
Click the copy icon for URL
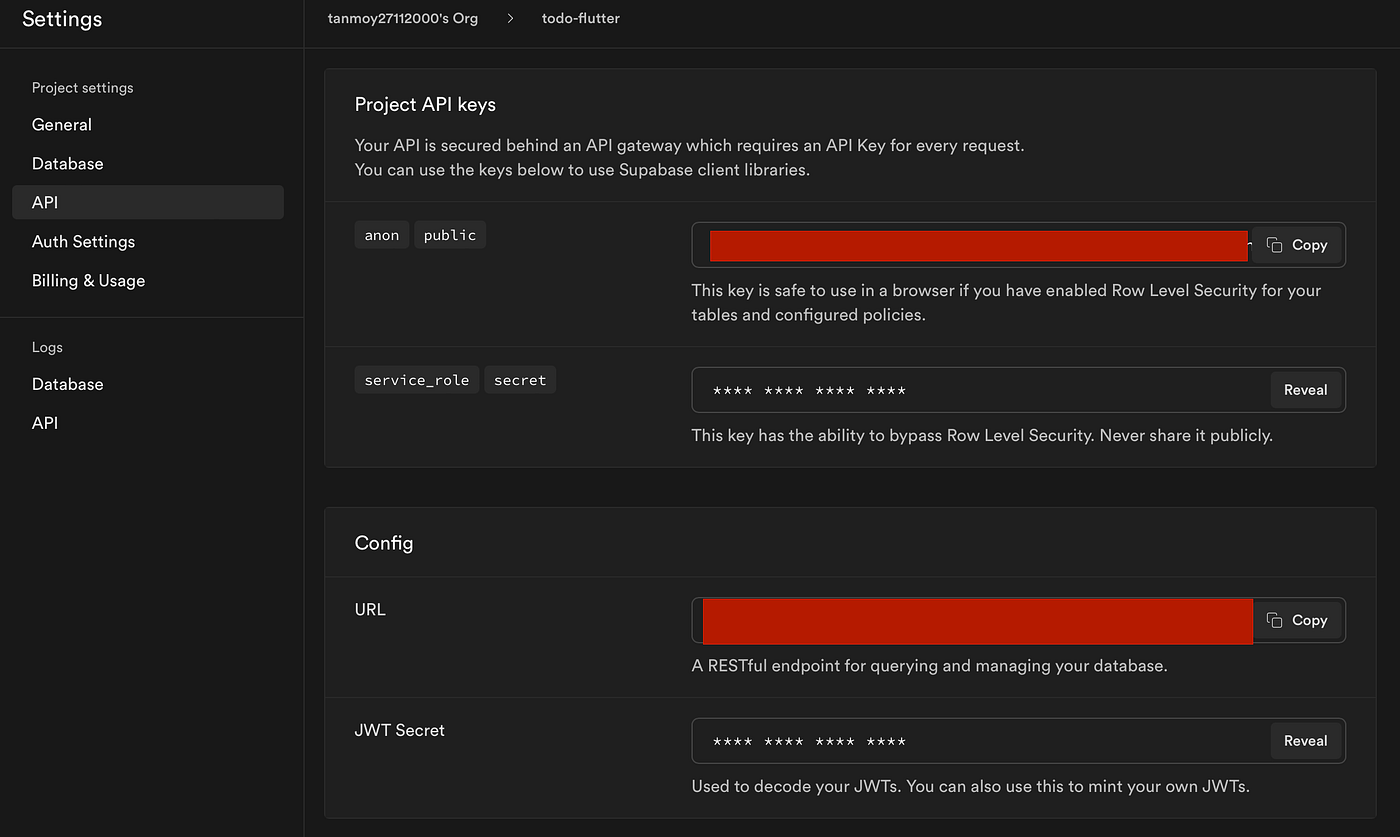[1274, 620]
